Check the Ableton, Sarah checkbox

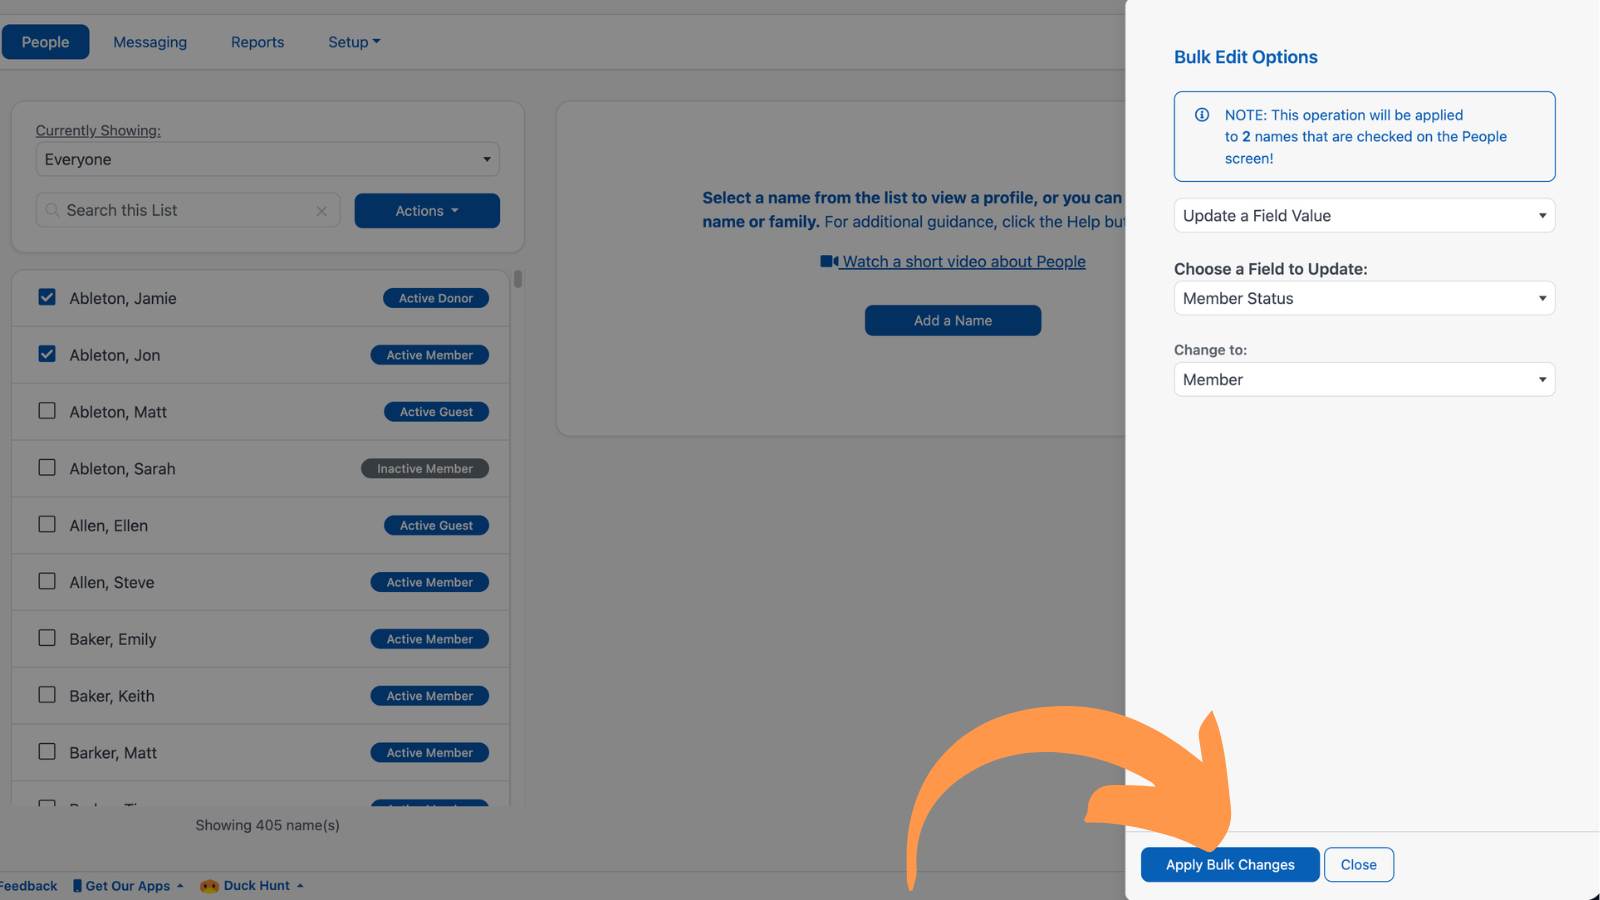click(x=47, y=467)
